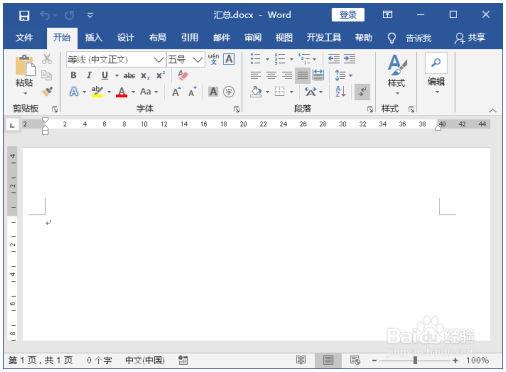Apply distributed alignment
Screen dimensions: 506x372
click(x=318, y=75)
